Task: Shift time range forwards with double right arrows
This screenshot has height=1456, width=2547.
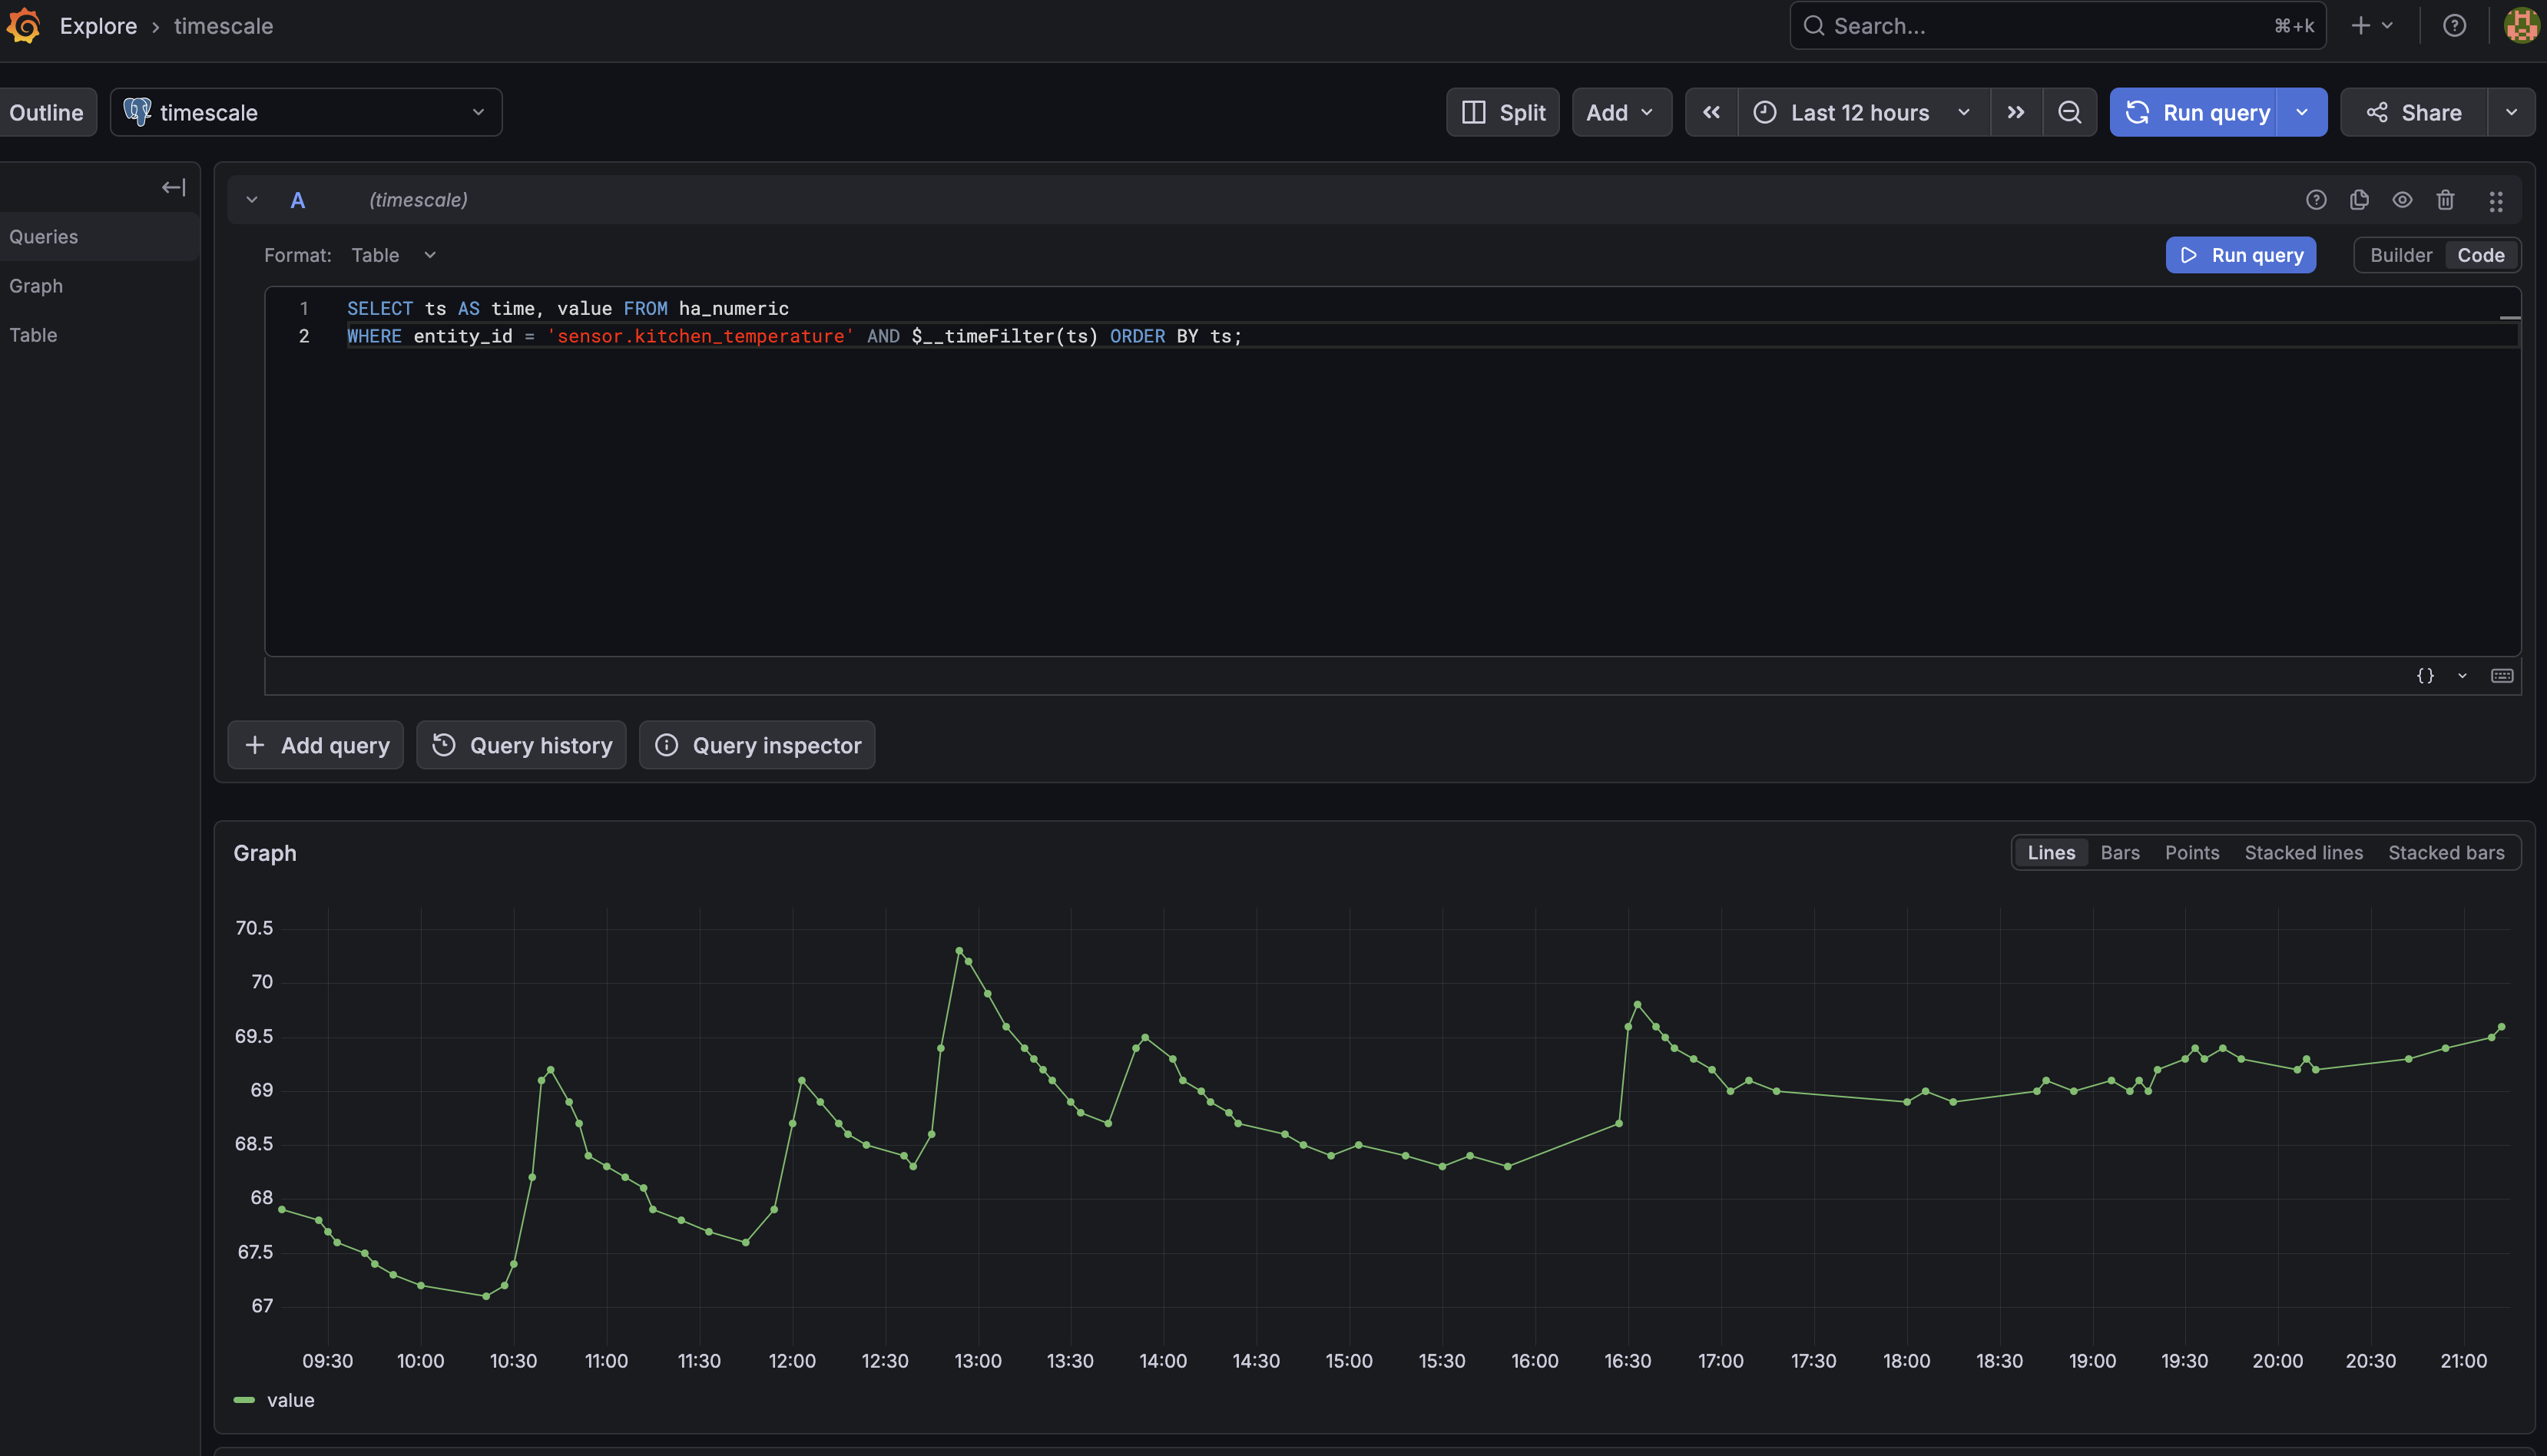Action: point(2016,112)
